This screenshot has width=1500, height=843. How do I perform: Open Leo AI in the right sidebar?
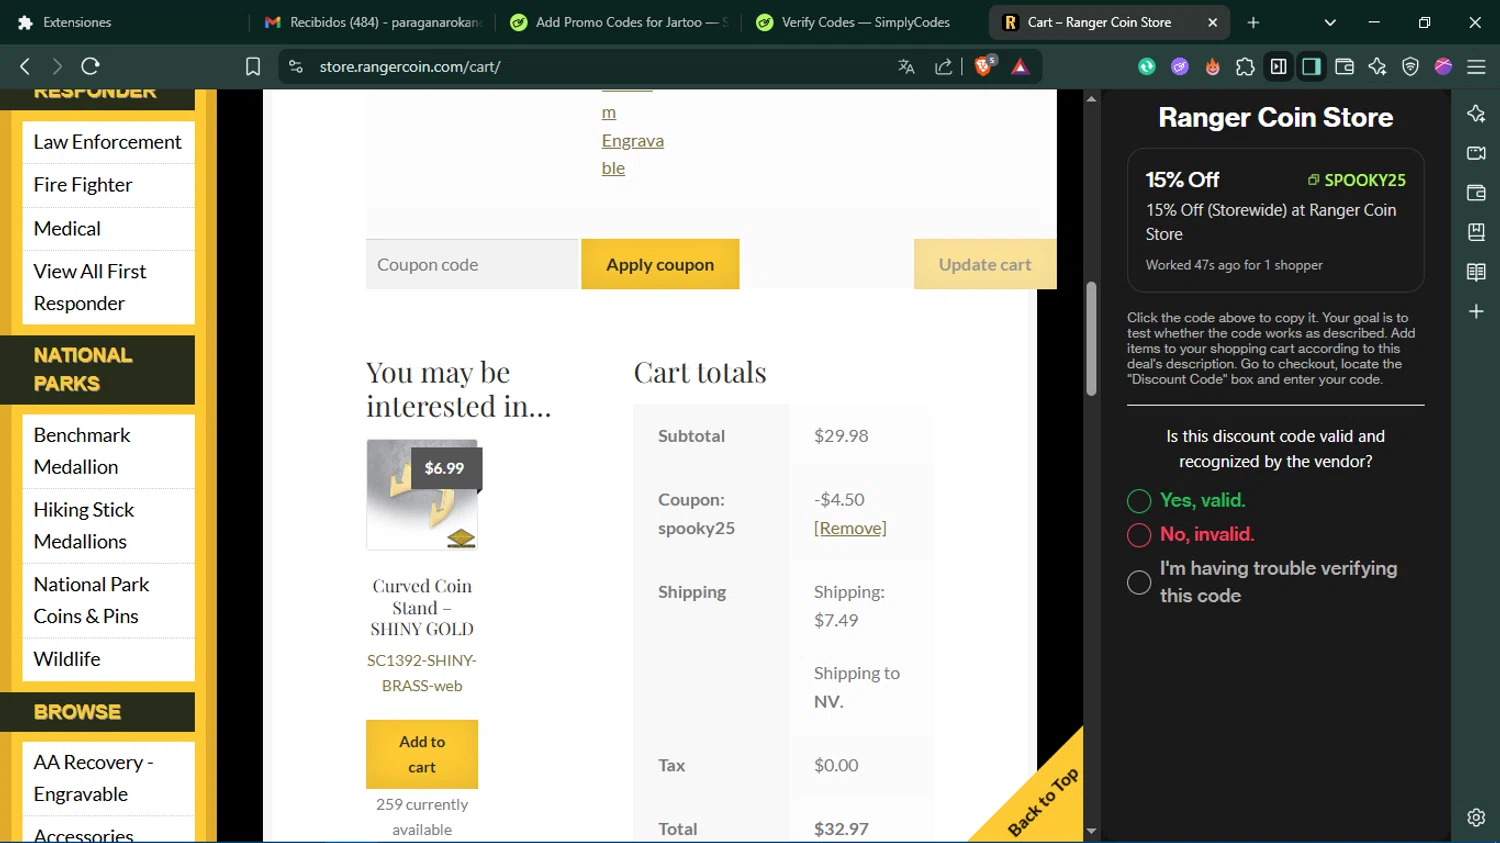pyautogui.click(x=1476, y=114)
